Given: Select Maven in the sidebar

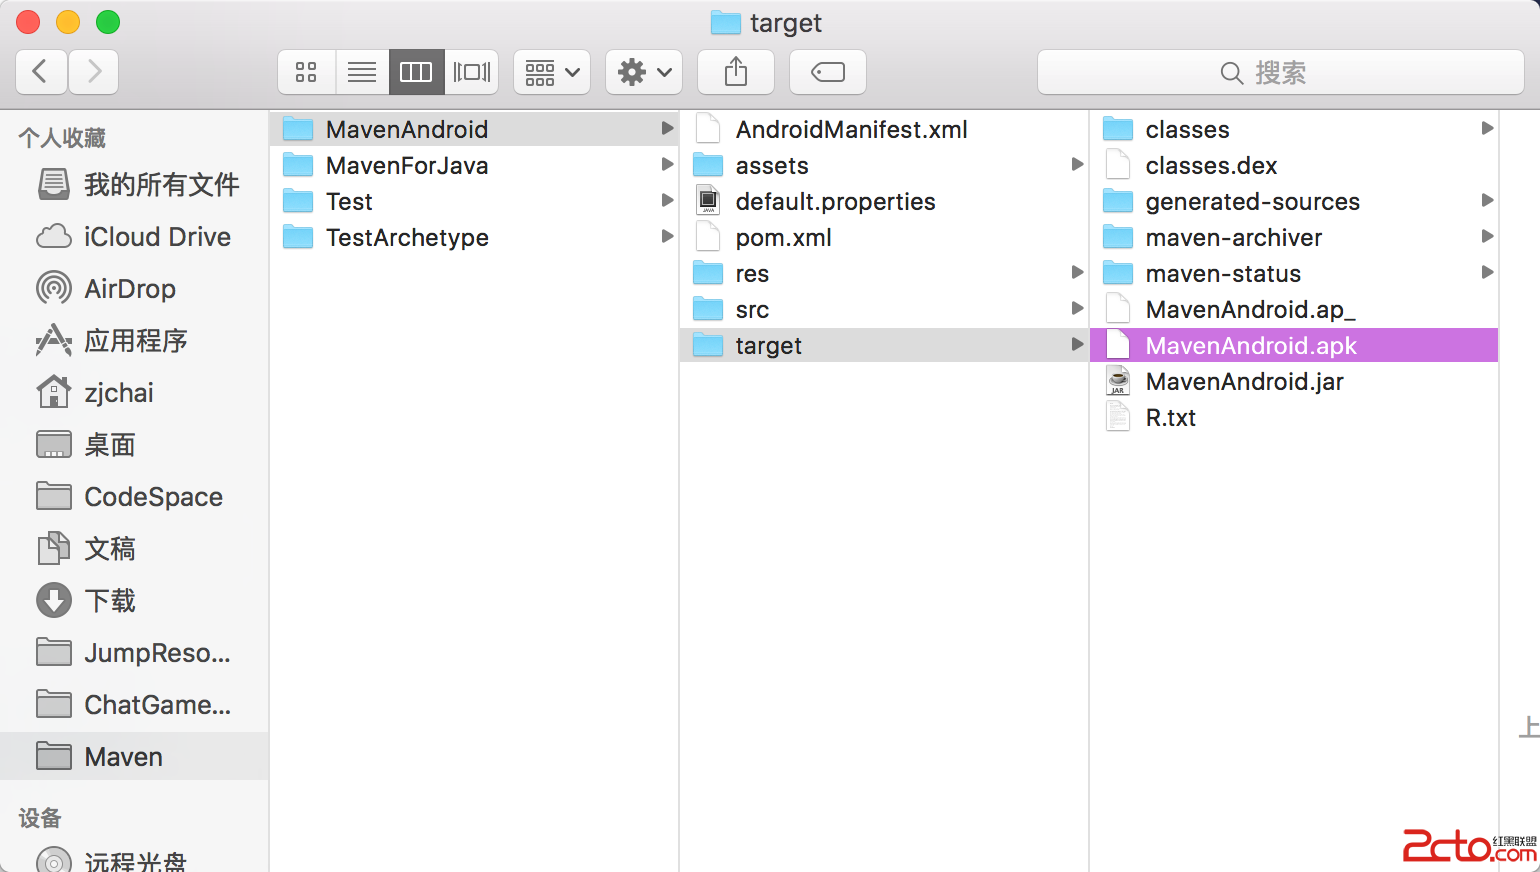Looking at the screenshot, I should [134, 756].
